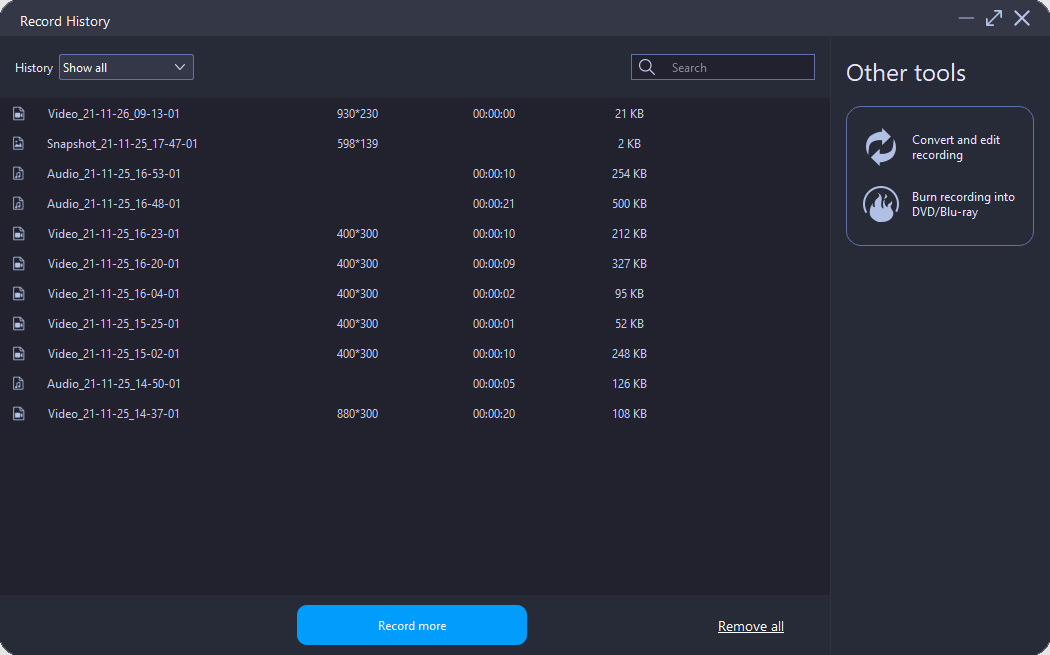1050x655 pixels.
Task: Select the Video_21-11-25_14-37-01 file name
Action: (113, 414)
